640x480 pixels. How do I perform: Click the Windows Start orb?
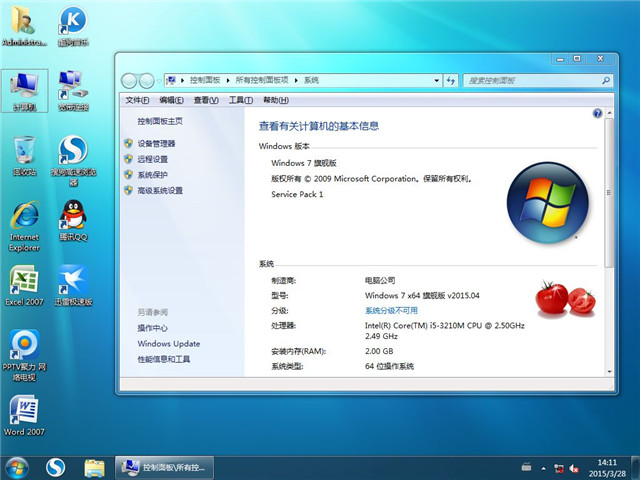(16, 468)
